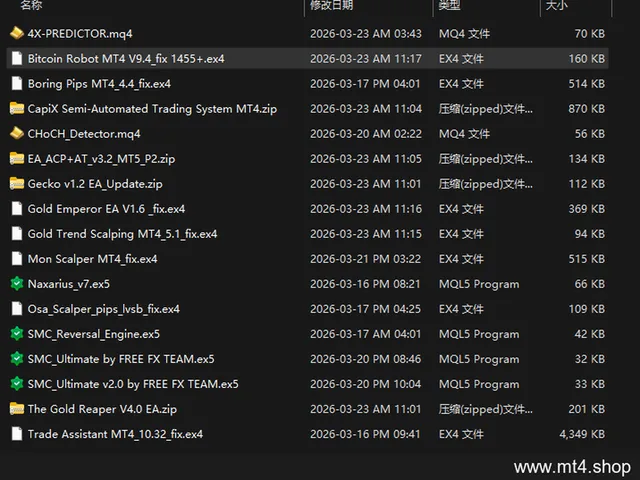The height and width of the screenshot is (480, 640).
Task: Select file 4X-PREDICTOR.mq4
Action: point(80,33)
